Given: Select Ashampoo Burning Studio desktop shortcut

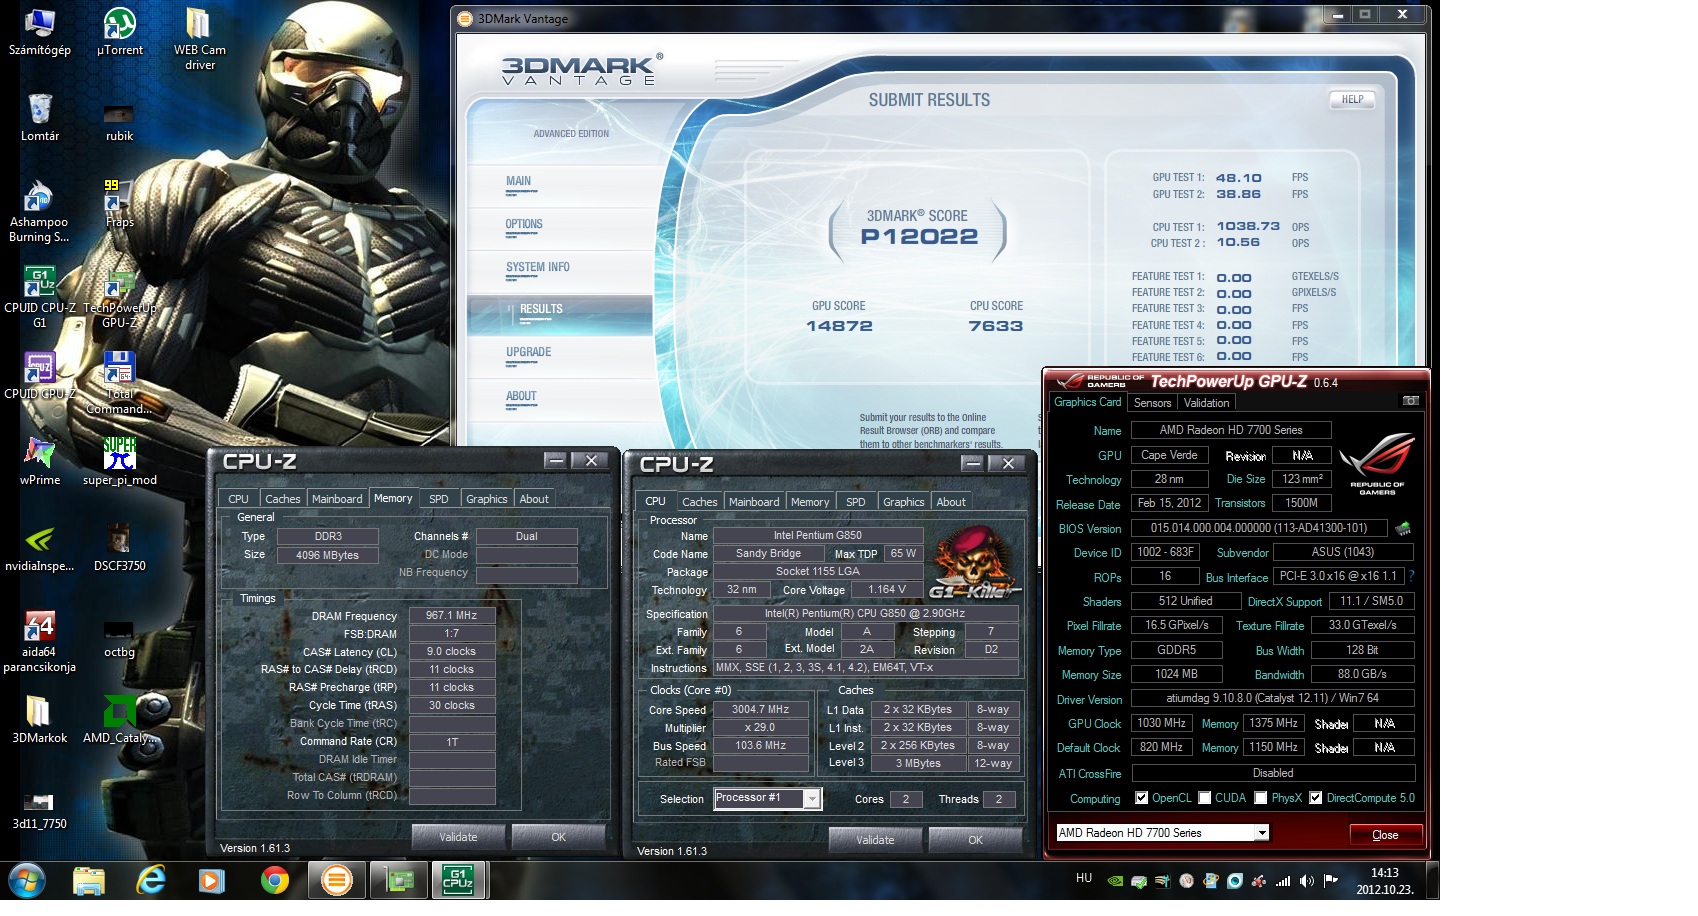Looking at the screenshot, I should [x=39, y=212].
